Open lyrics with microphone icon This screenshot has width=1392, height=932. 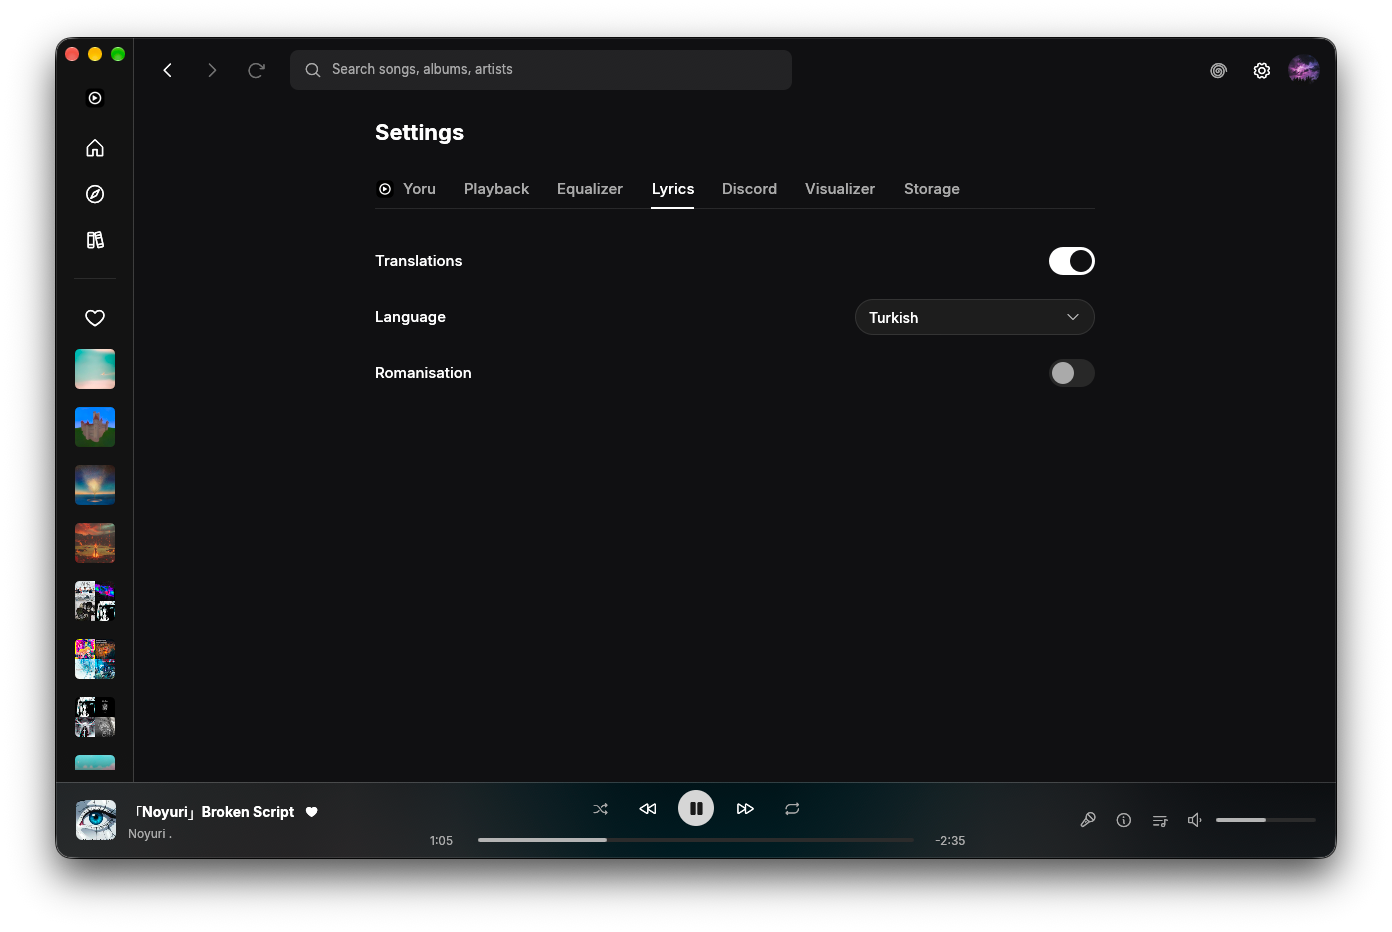[x=1088, y=820]
